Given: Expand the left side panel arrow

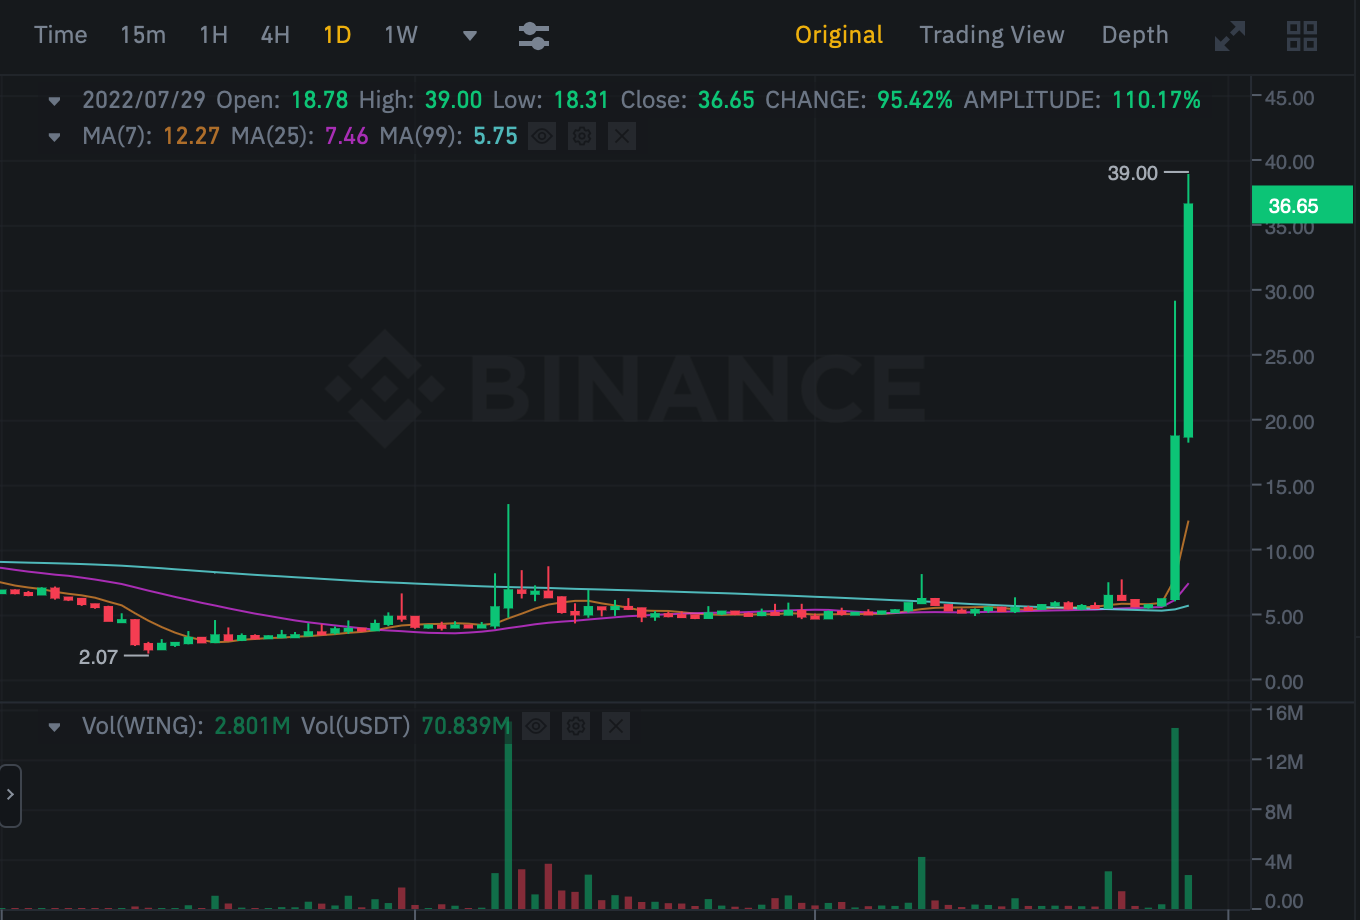Looking at the screenshot, I should coord(10,795).
